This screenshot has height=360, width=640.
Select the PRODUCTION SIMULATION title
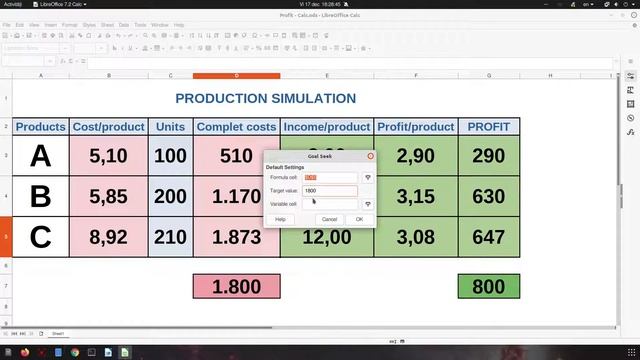(x=266, y=98)
